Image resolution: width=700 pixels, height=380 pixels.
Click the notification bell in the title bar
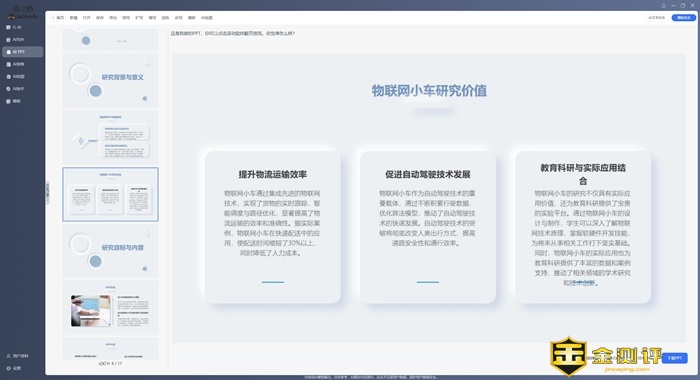point(663,5)
